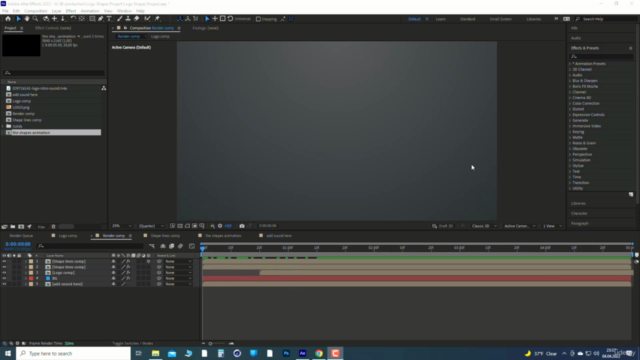This screenshot has width=640, height=360.
Task: Expand the Blur & Sharpen effects category
Action: tap(570, 81)
